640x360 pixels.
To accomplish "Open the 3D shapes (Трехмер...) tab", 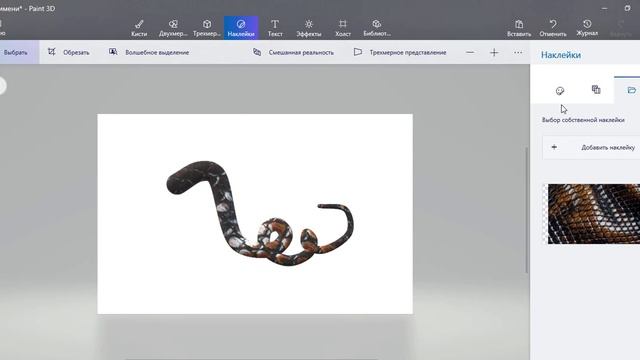I will click(207, 28).
